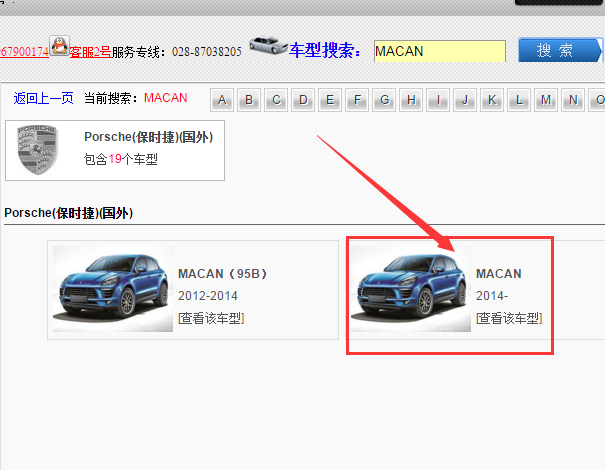
Task: Click 查看该车型 under MACAN 2014-
Action: click(x=509, y=318)
